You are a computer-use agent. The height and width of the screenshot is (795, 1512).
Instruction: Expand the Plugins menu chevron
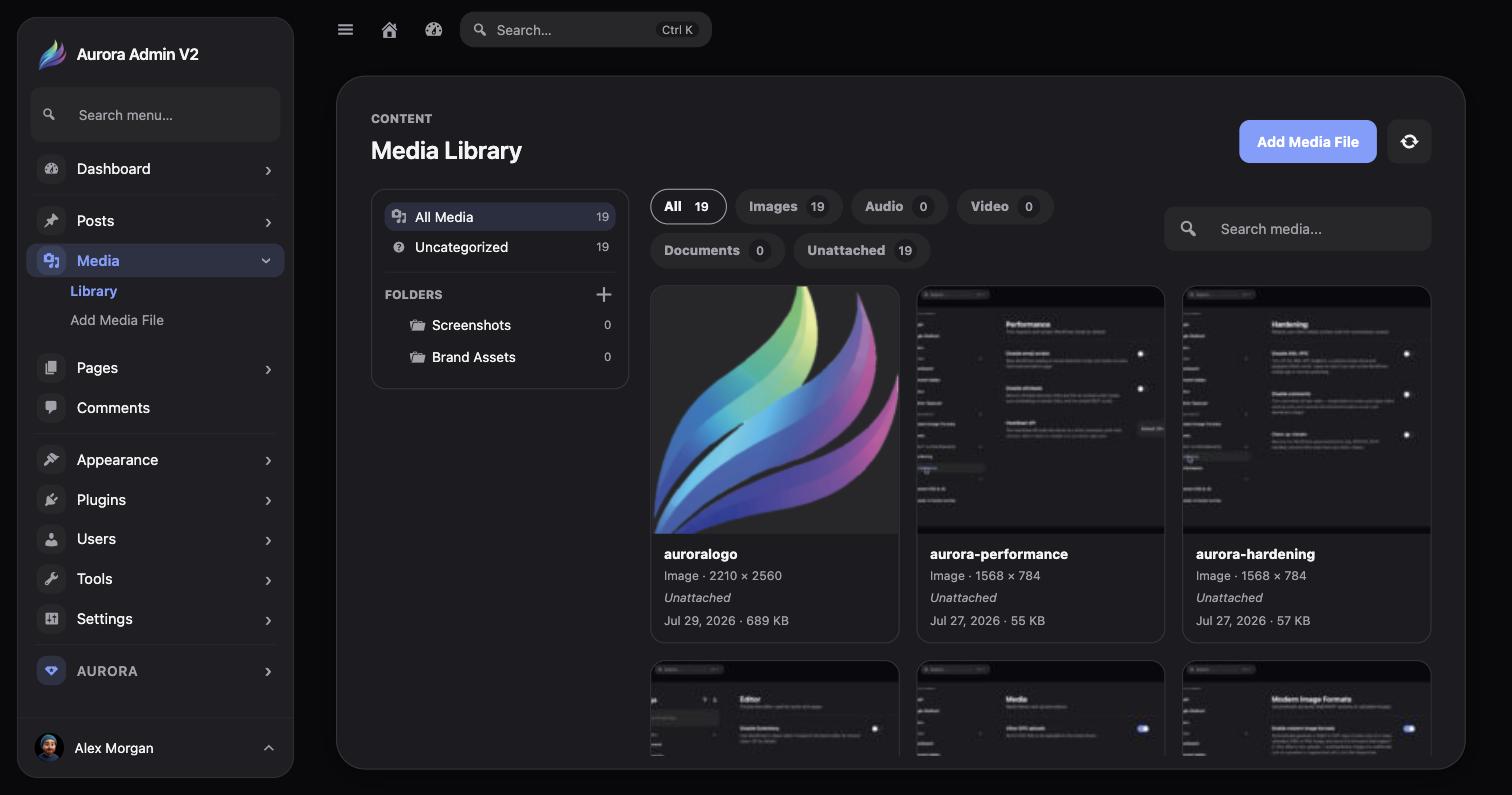point(268,501)
